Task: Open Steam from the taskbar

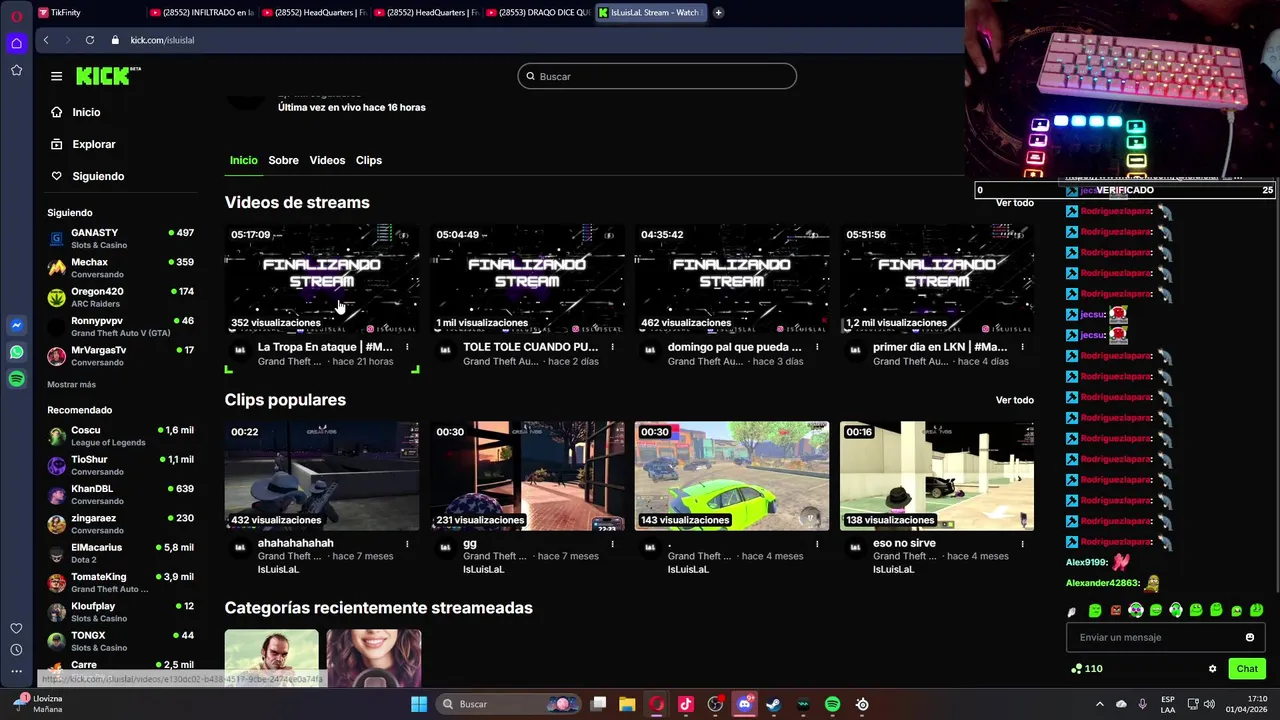Action: pyautogui.click(x=773, y=704)
